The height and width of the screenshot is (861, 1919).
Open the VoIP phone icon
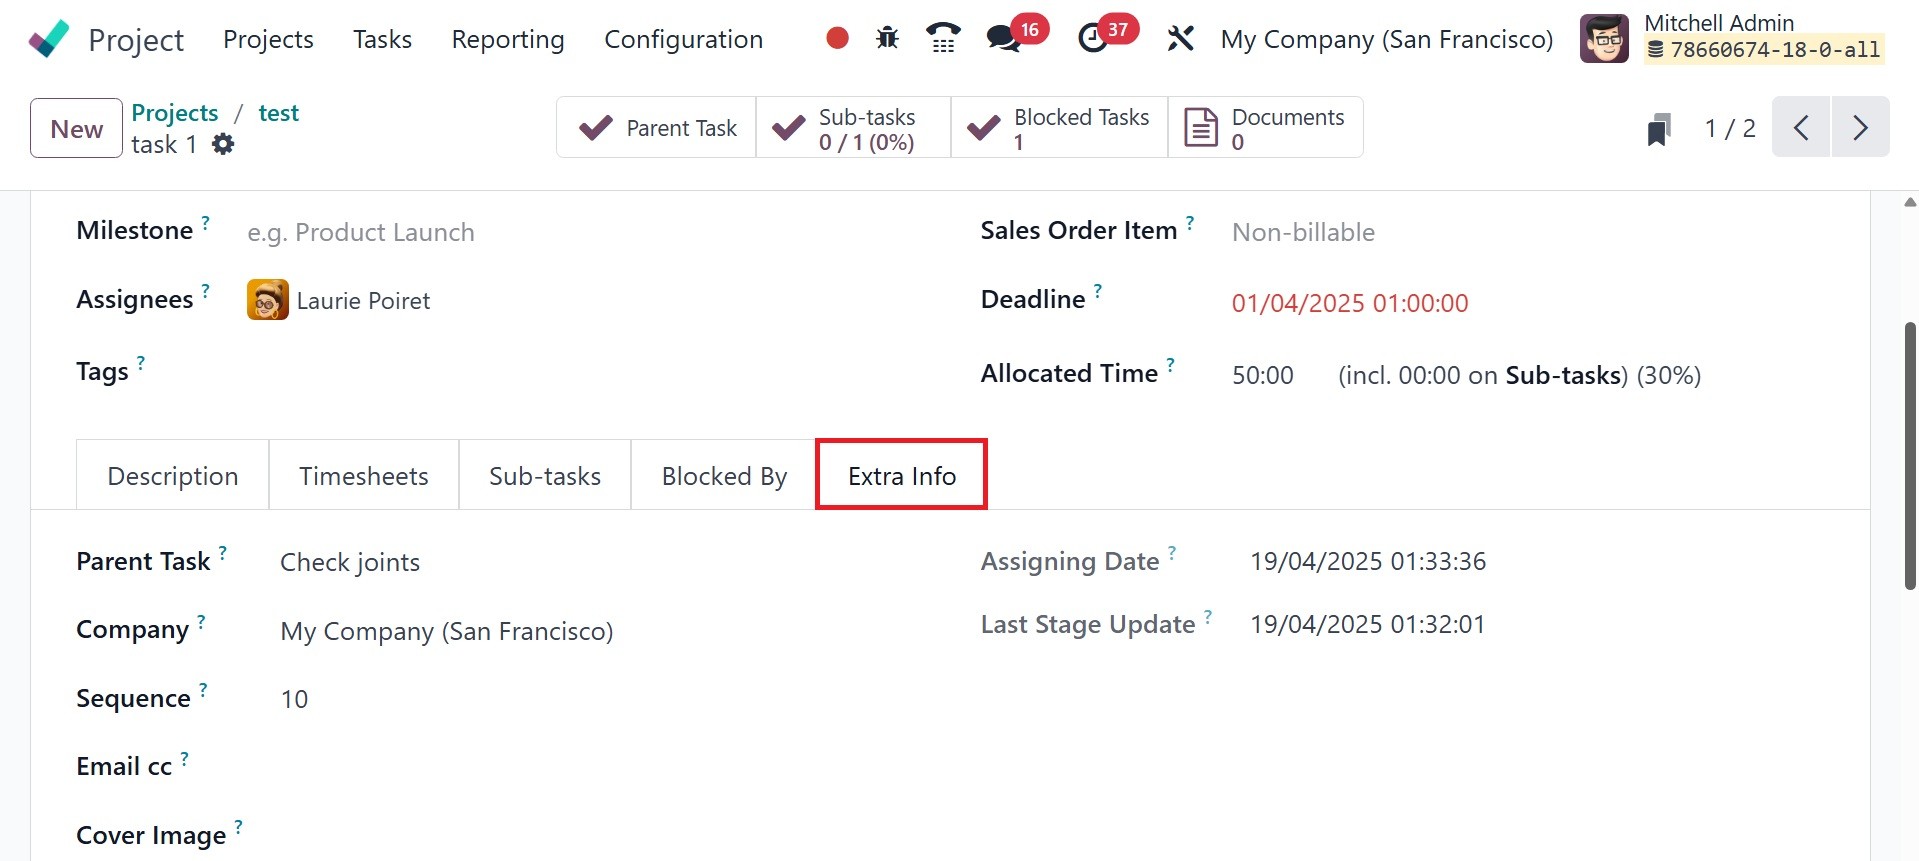[943, 39]
